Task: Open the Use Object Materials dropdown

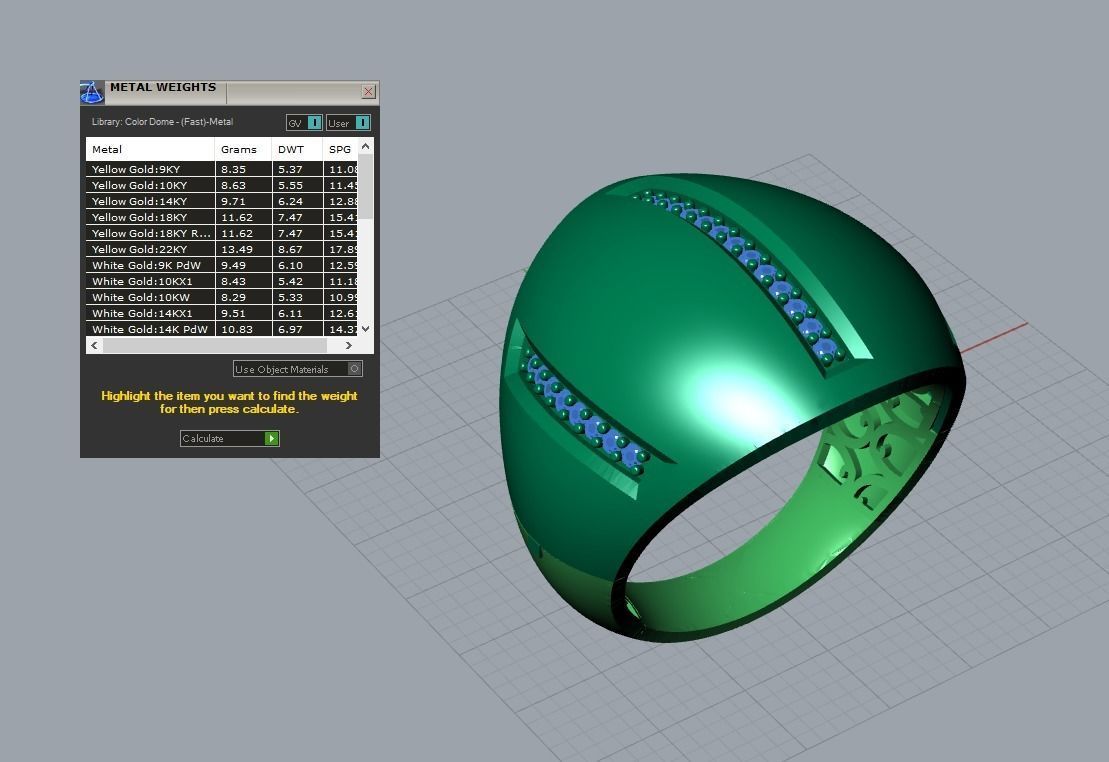Action: pos(298,369)
